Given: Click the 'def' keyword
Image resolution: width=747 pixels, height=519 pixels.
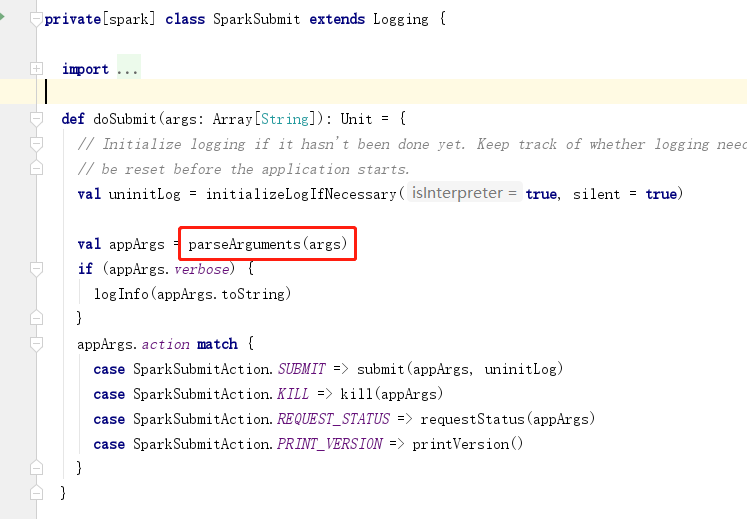Looking at the screenshot, I should (73, 119).
